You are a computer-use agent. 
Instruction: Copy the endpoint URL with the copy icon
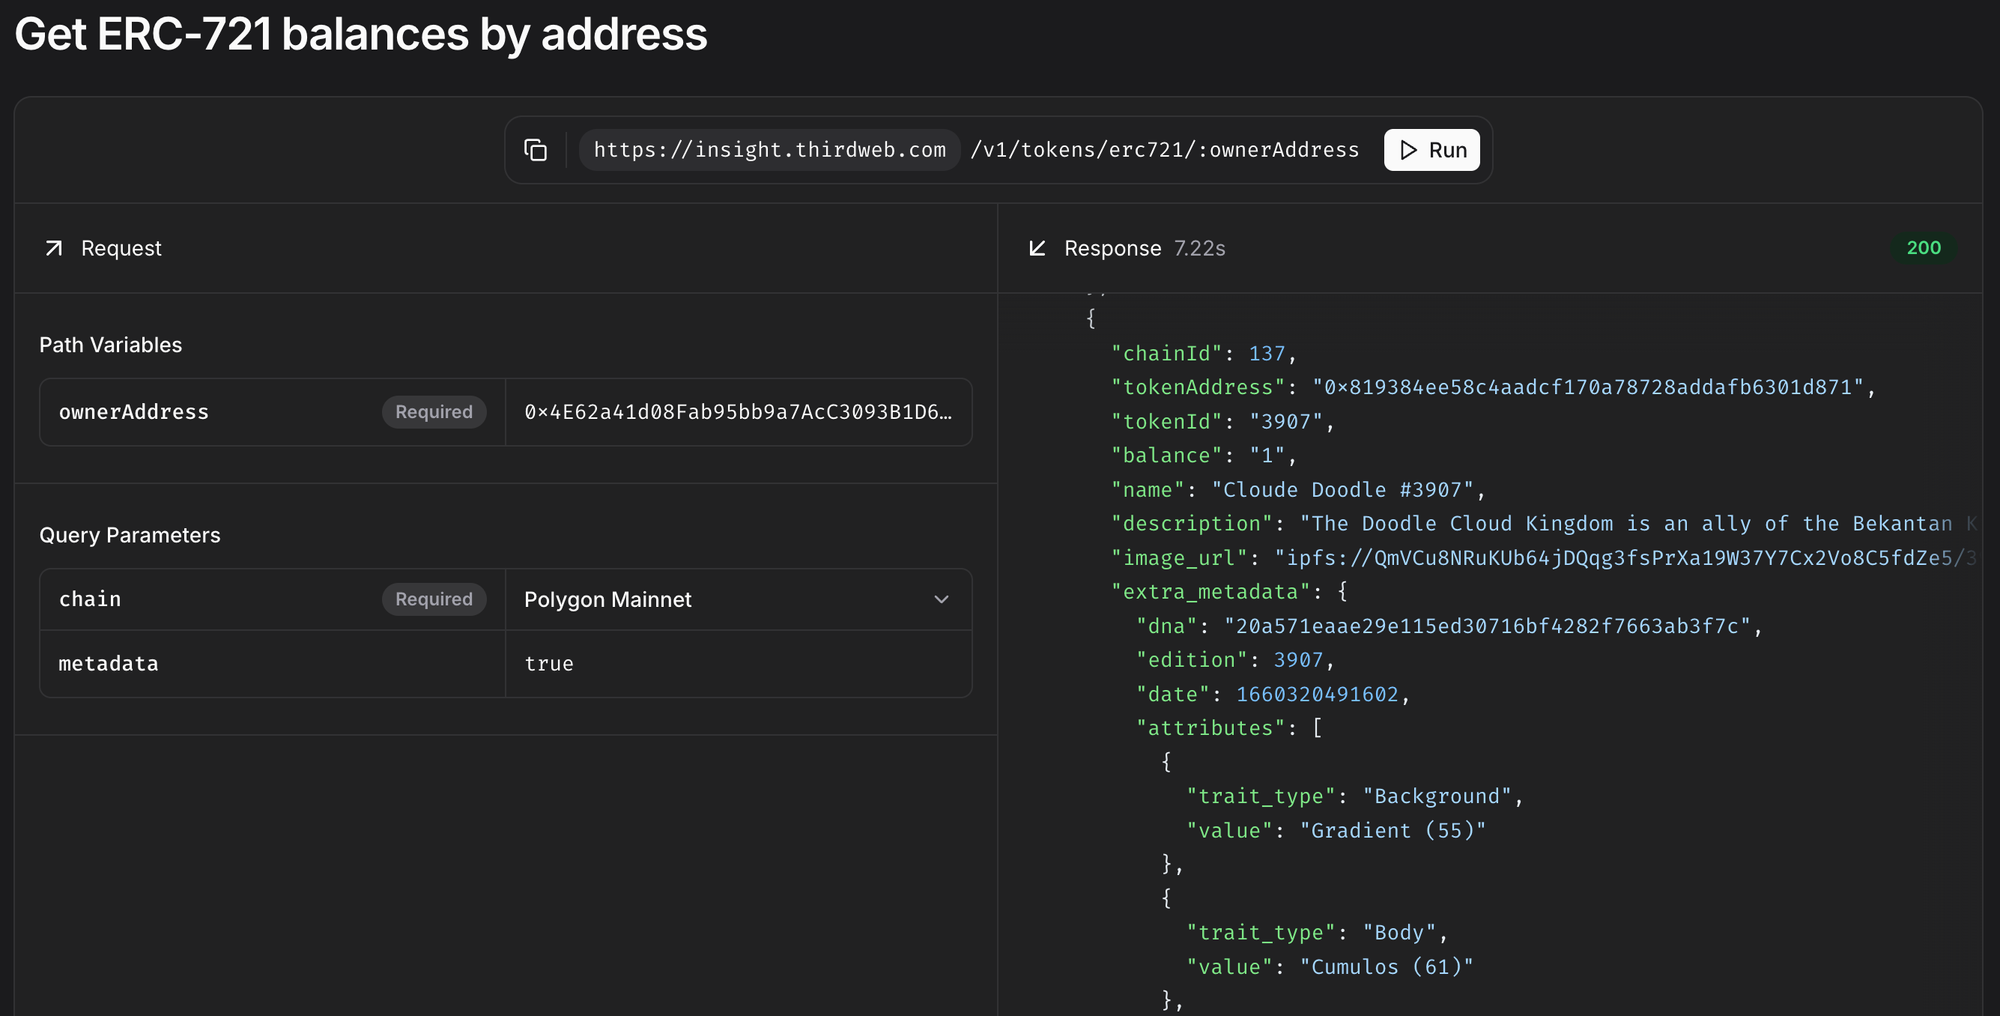click(536, 150)
